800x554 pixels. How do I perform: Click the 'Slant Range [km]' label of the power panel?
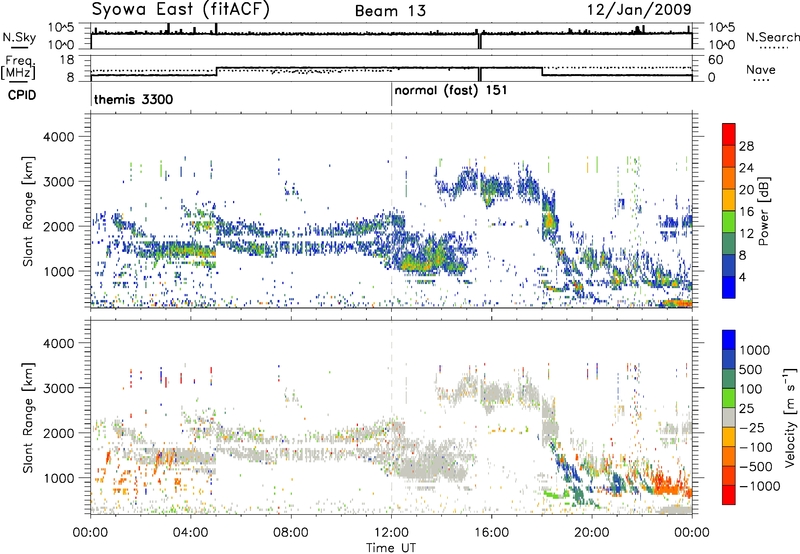[28, 211]
